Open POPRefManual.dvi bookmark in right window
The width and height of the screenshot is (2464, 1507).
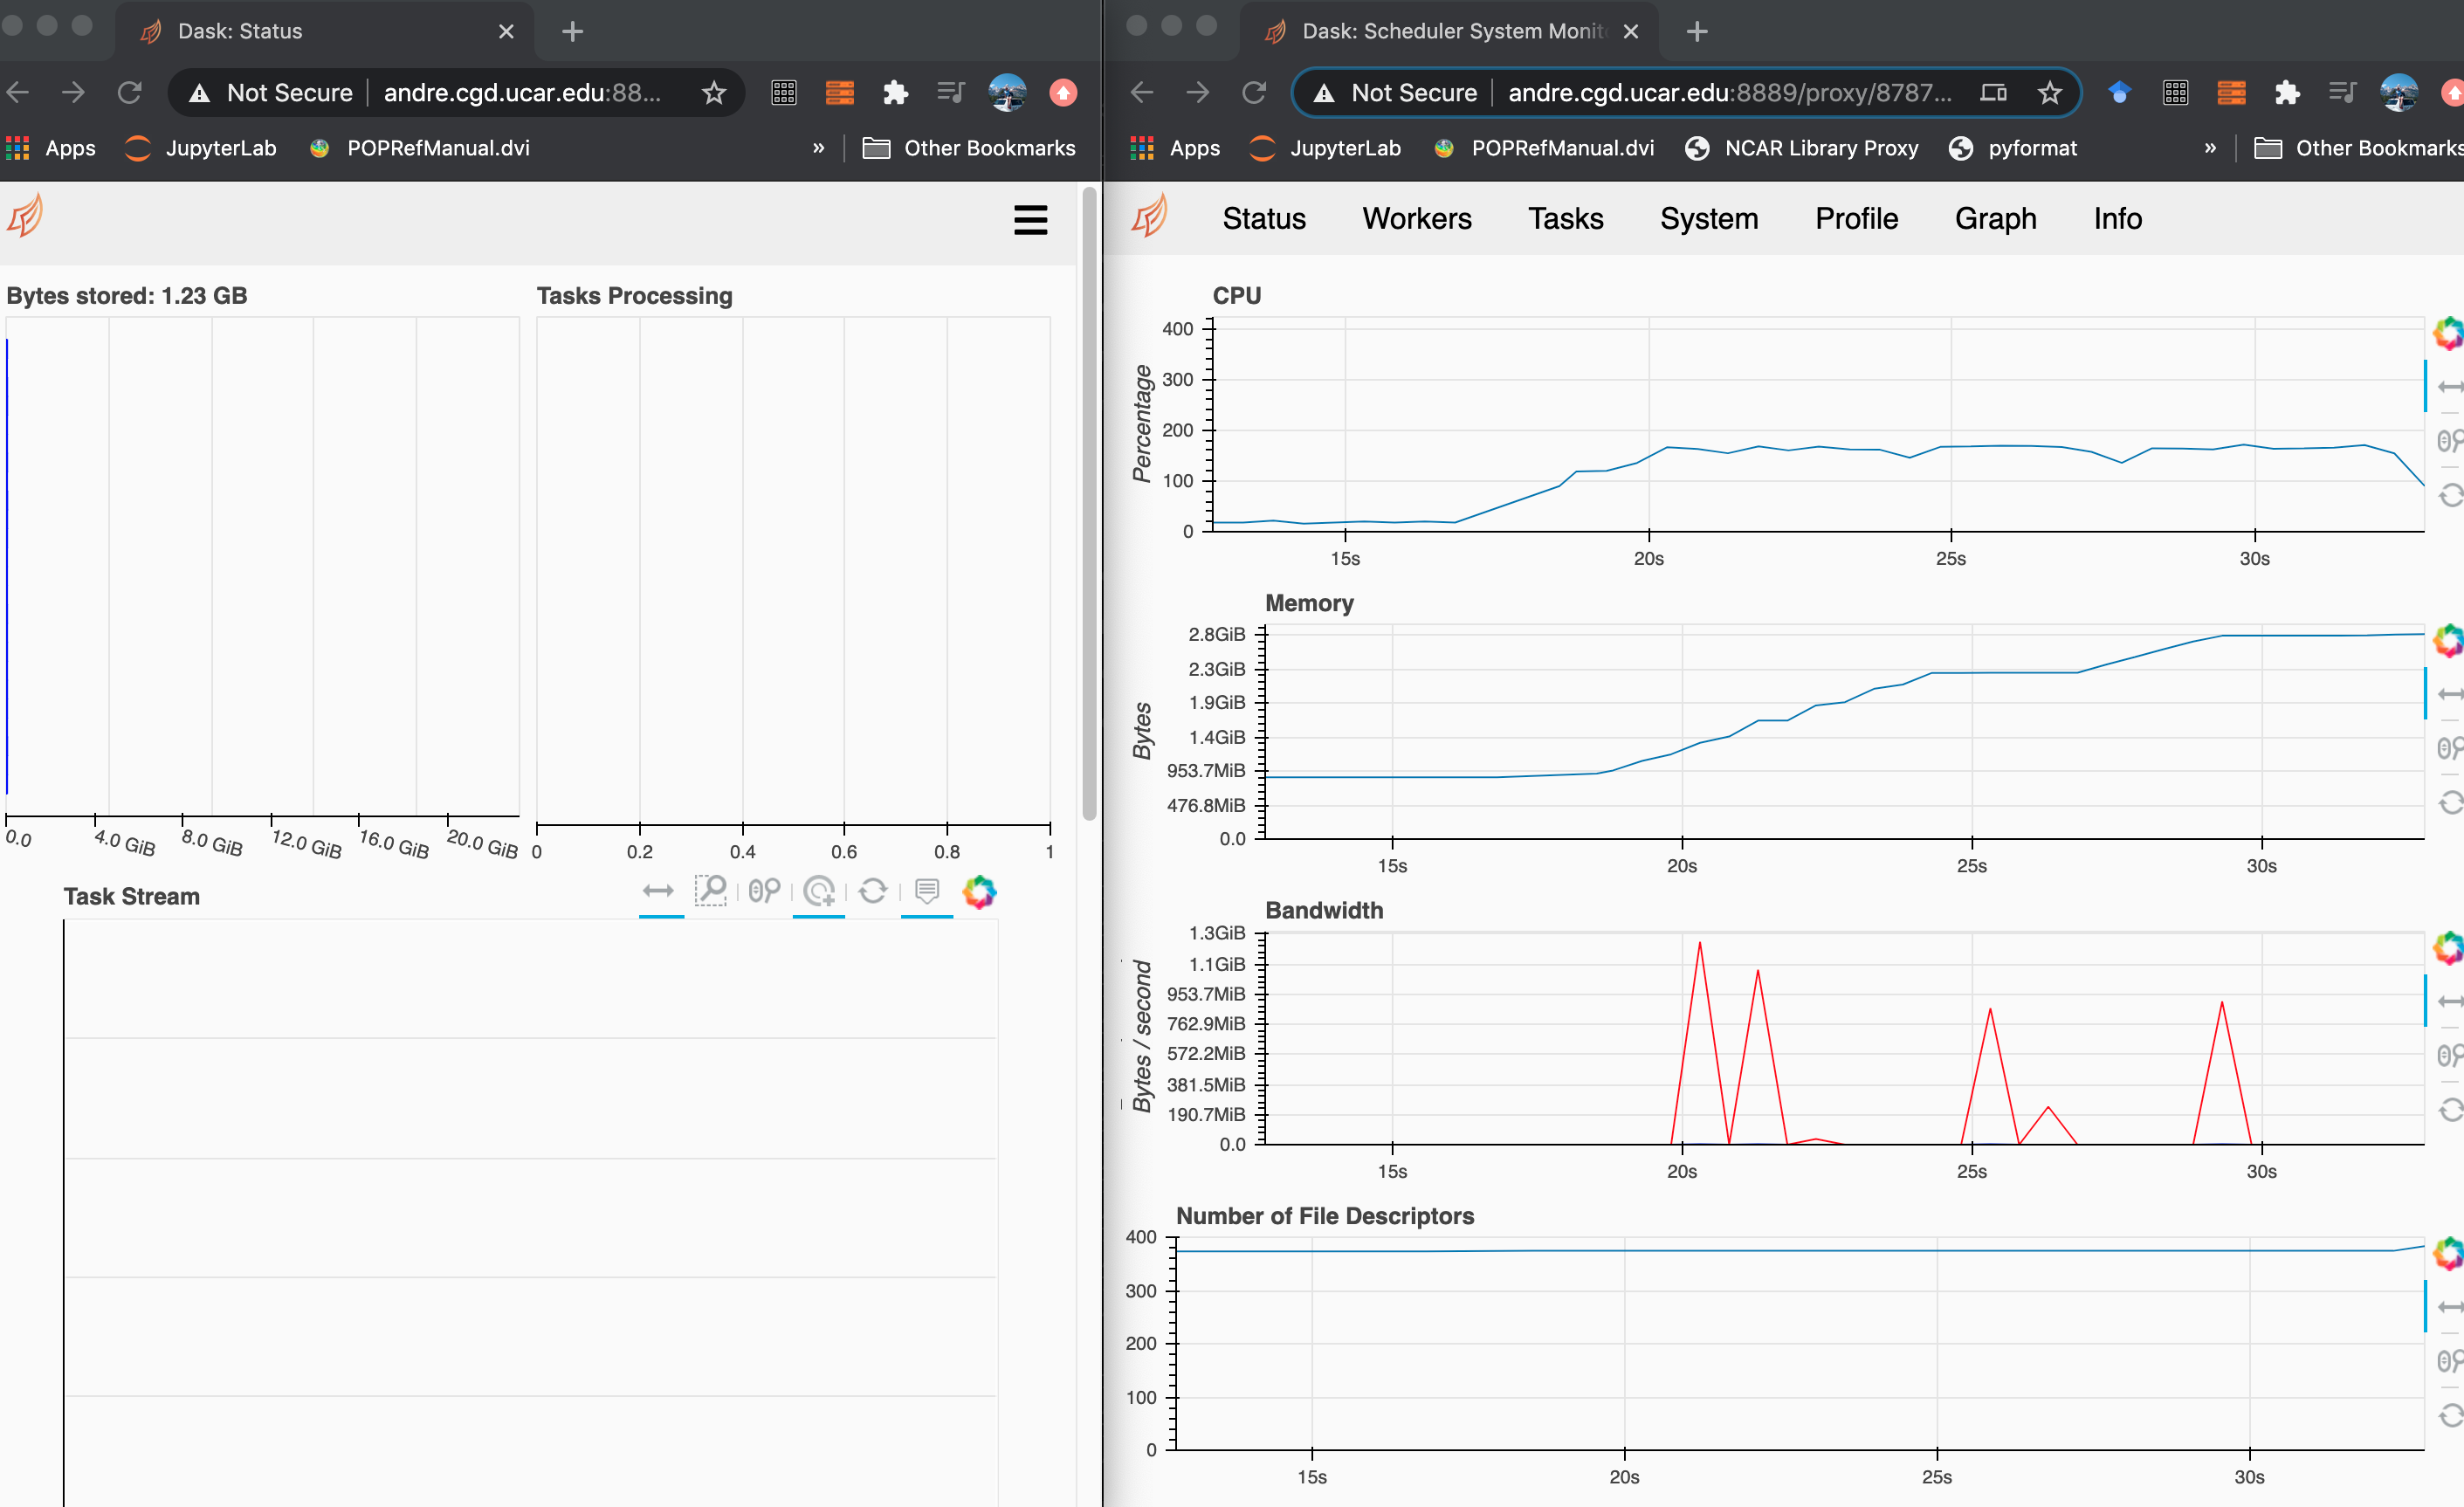point(1544,148)
